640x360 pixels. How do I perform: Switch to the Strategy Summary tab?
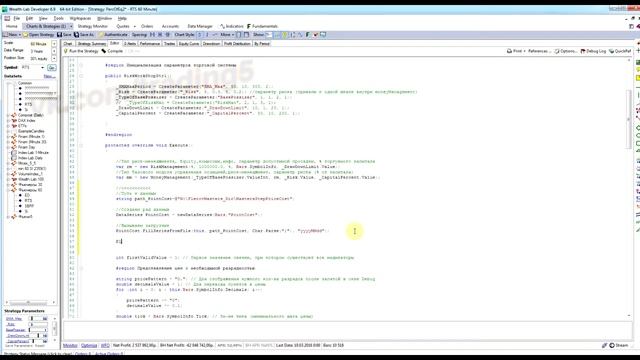point(91,43)
